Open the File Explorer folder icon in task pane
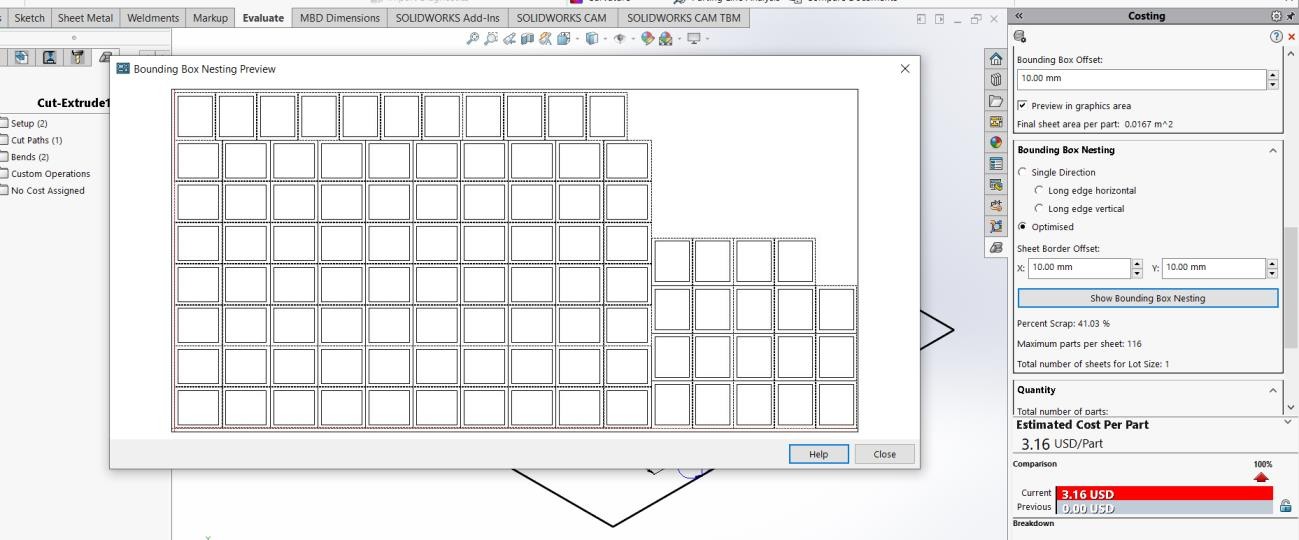Viewport: 1299px width, 540px height. click(996, 101)
